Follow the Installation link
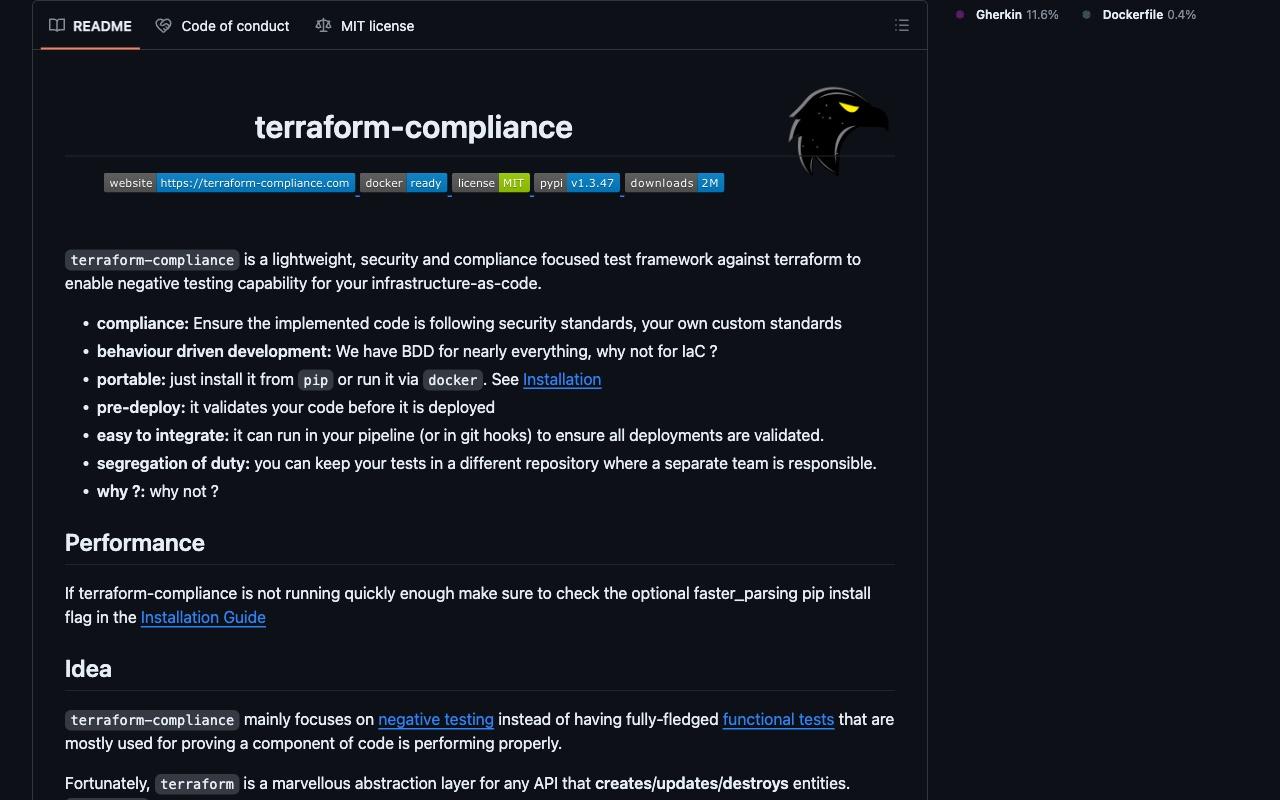Screen dimensions: 1280x800 pos(562,379)
